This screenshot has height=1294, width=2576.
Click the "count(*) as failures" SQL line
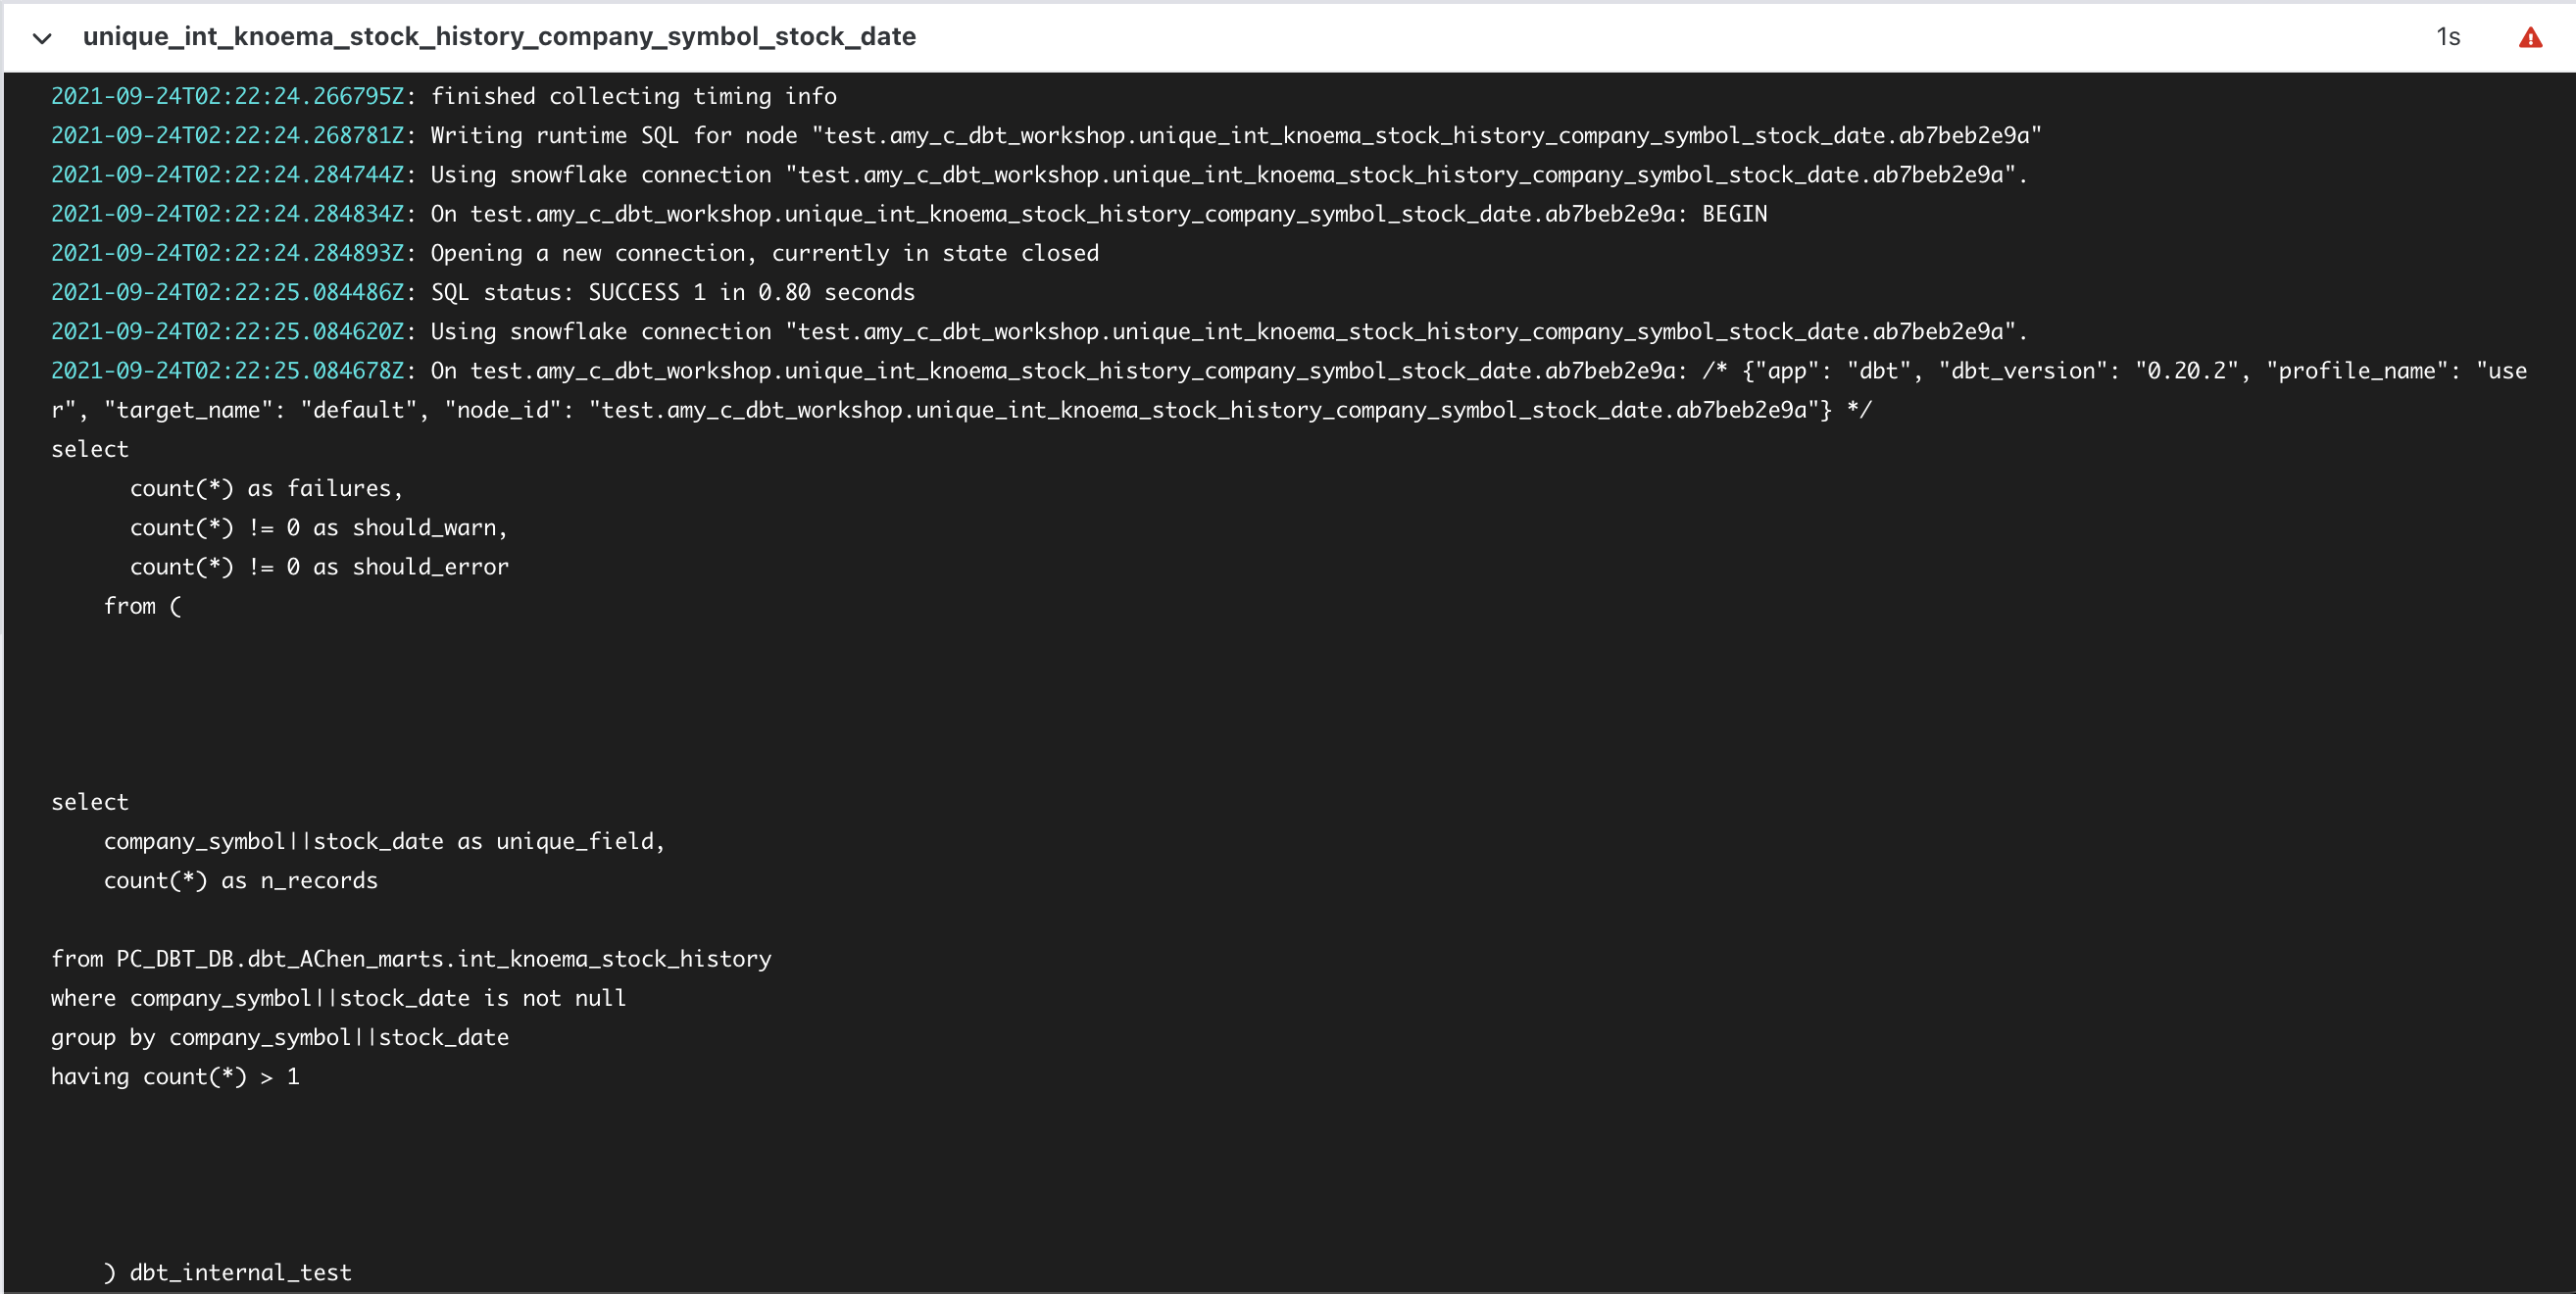click(x=266, y=488)
